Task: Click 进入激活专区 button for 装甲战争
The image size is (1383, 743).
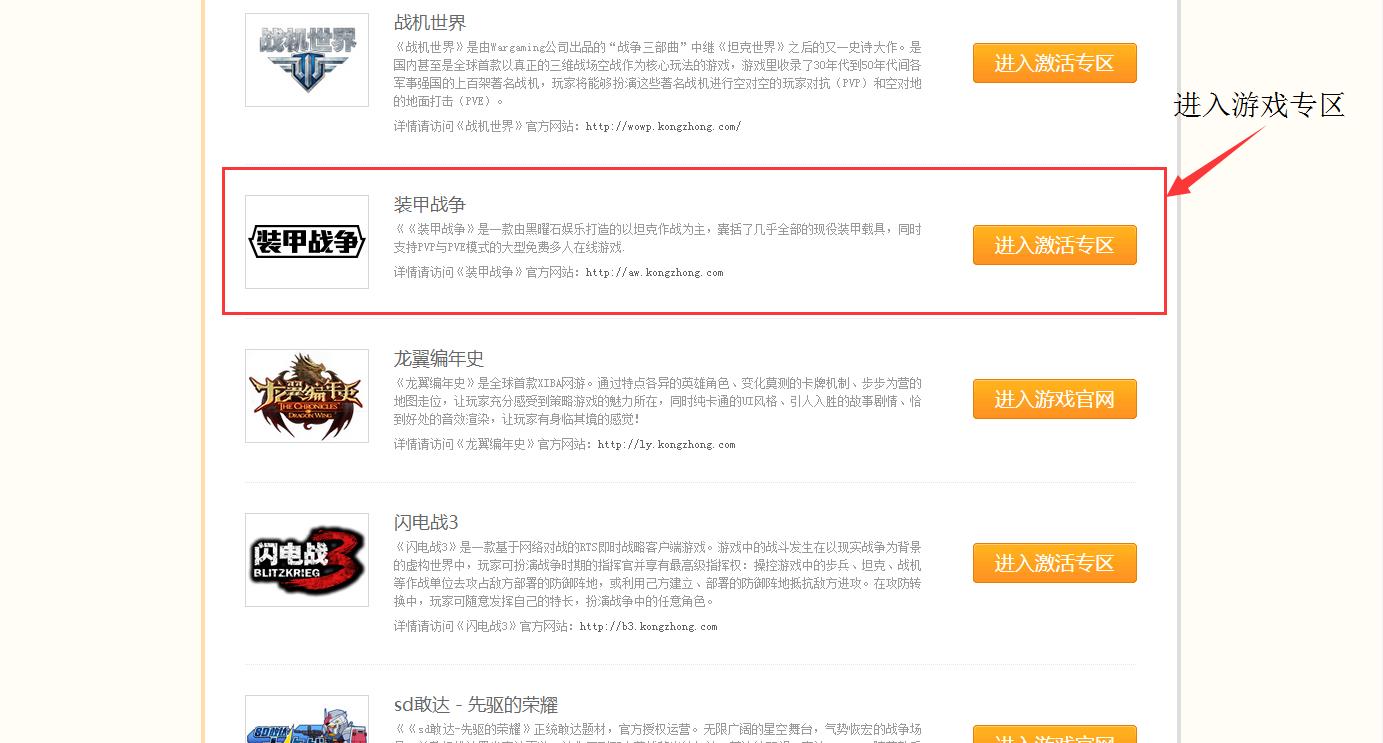Action: point(1055,245)
